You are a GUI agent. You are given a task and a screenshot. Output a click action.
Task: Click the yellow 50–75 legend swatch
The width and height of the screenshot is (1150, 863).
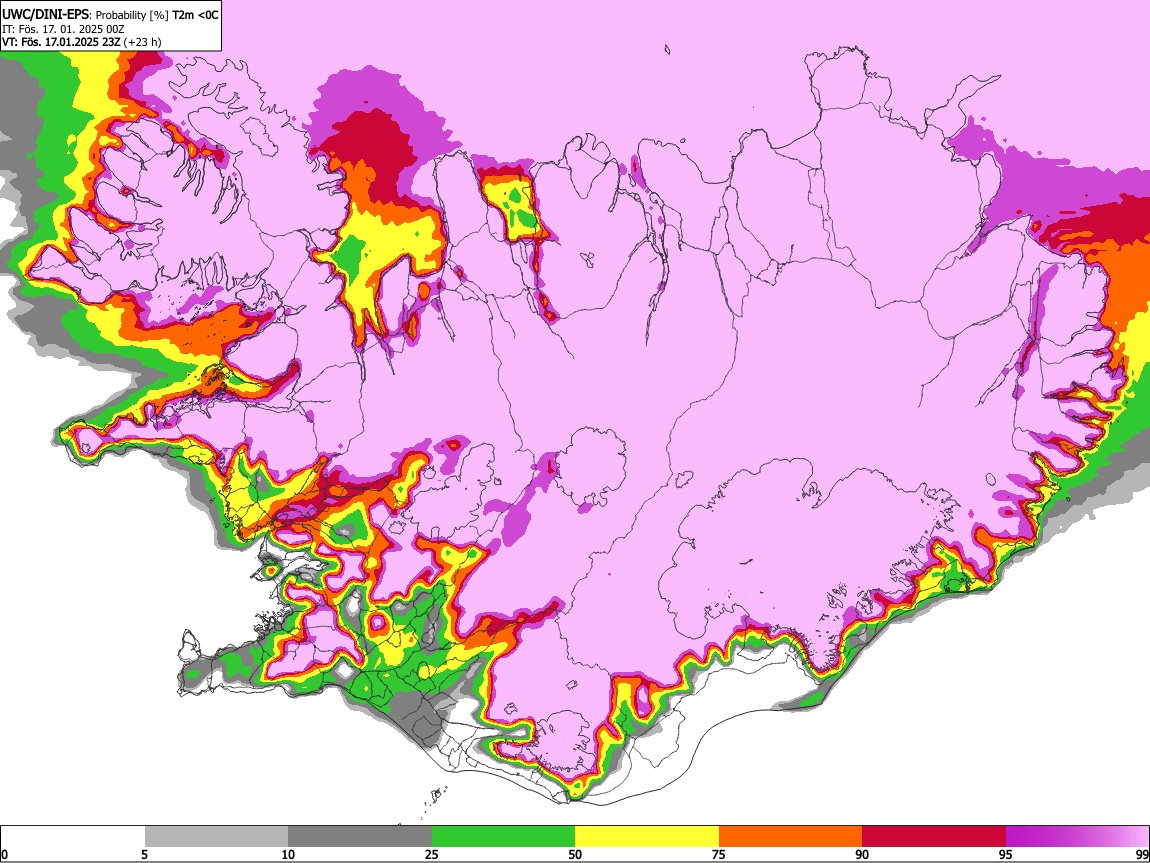click(647, 837)
